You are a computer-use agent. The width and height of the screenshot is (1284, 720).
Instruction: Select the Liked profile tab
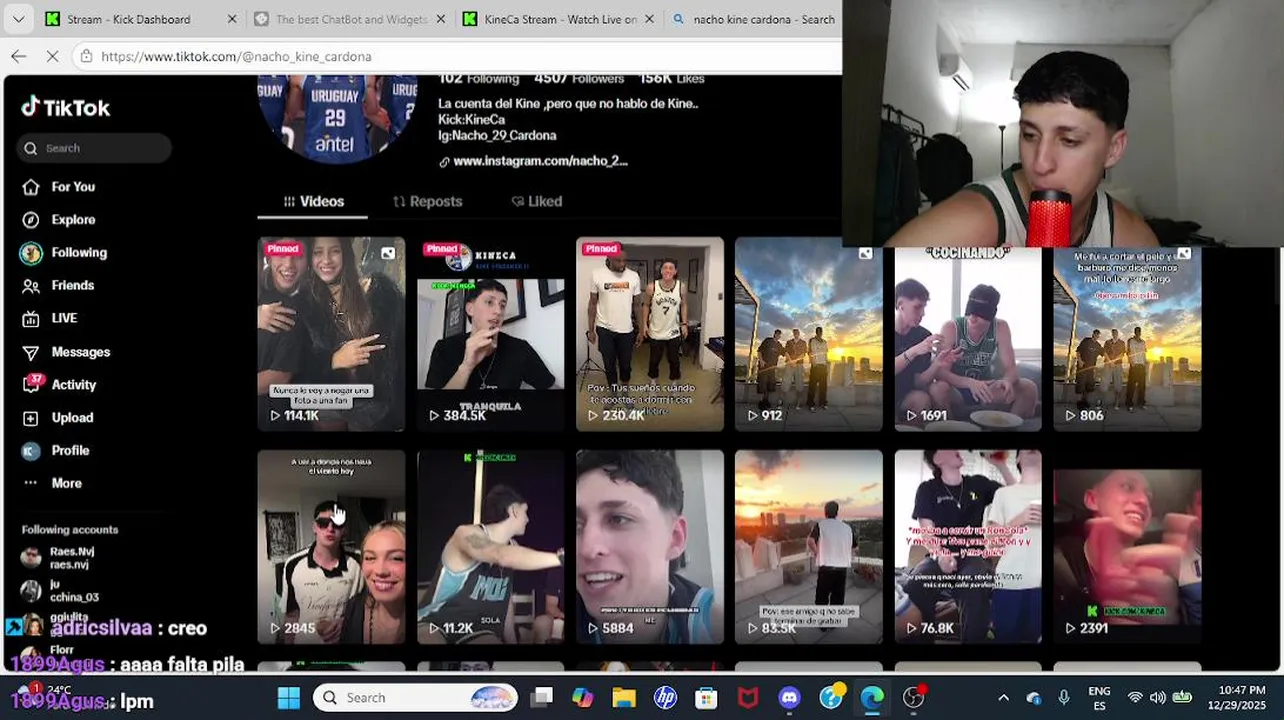tap(537, 202)
